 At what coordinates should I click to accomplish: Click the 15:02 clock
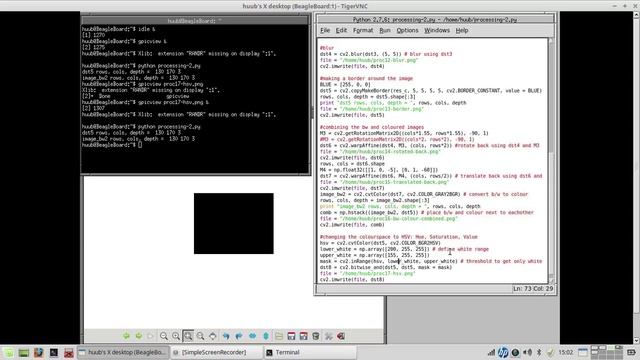(565, 352)
